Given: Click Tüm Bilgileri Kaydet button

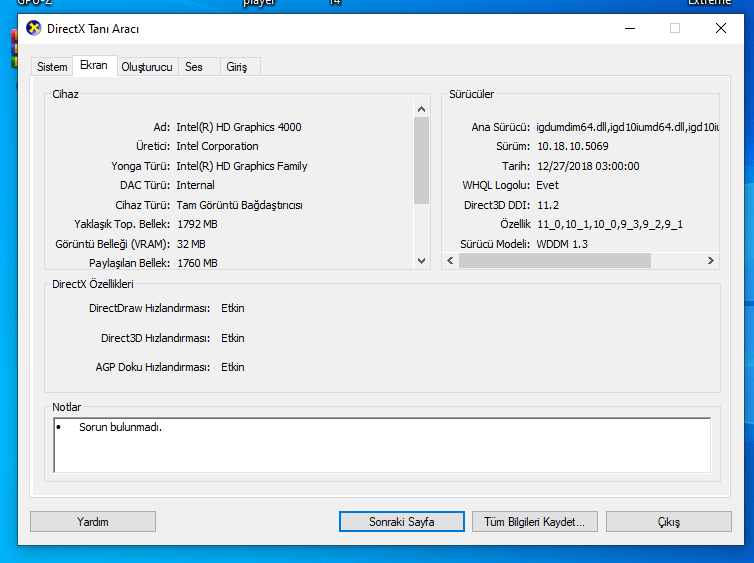Looking at the screenshot, I should [x=535, y=522].
